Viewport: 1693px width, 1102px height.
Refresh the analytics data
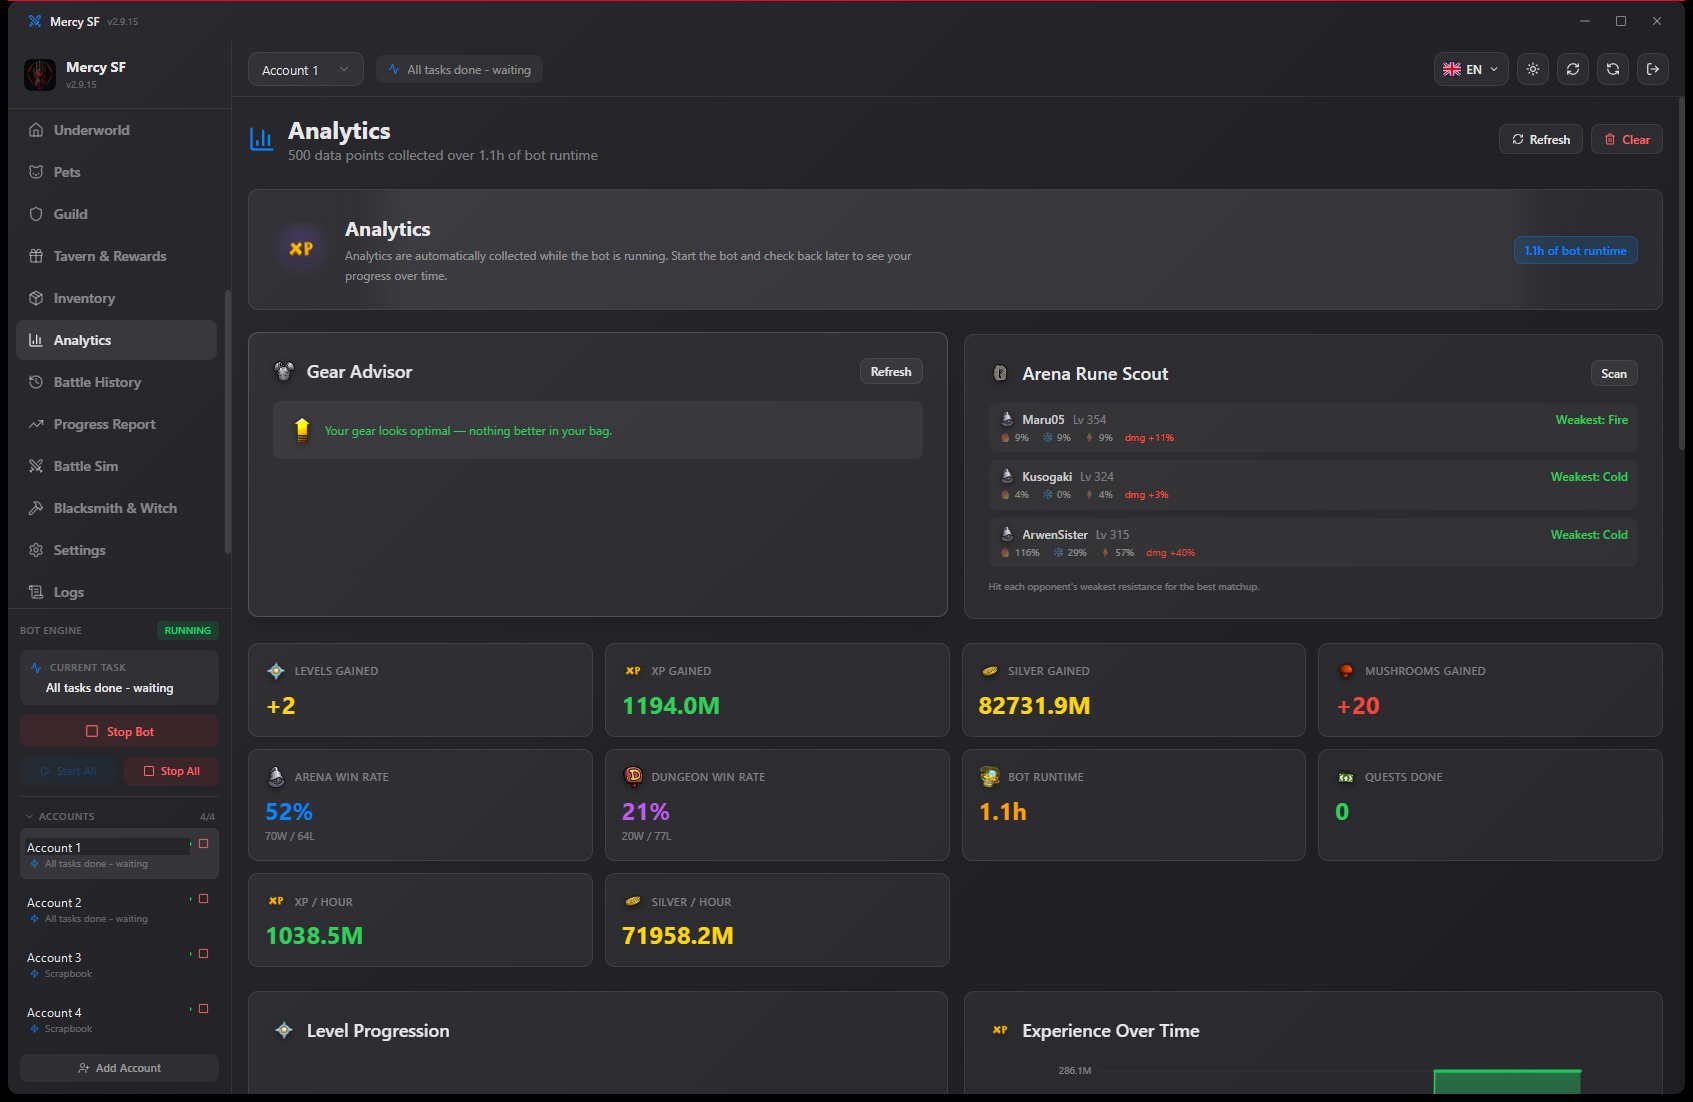[x=1541, y=139]
